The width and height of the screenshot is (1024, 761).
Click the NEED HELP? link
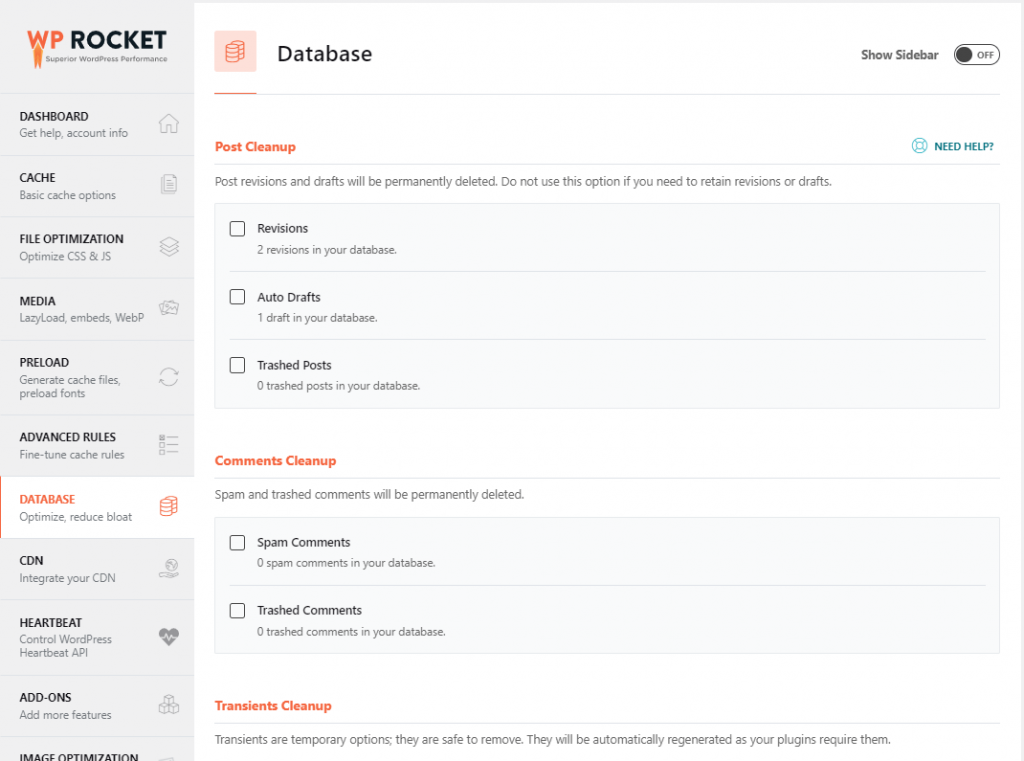tap(951, 145)
